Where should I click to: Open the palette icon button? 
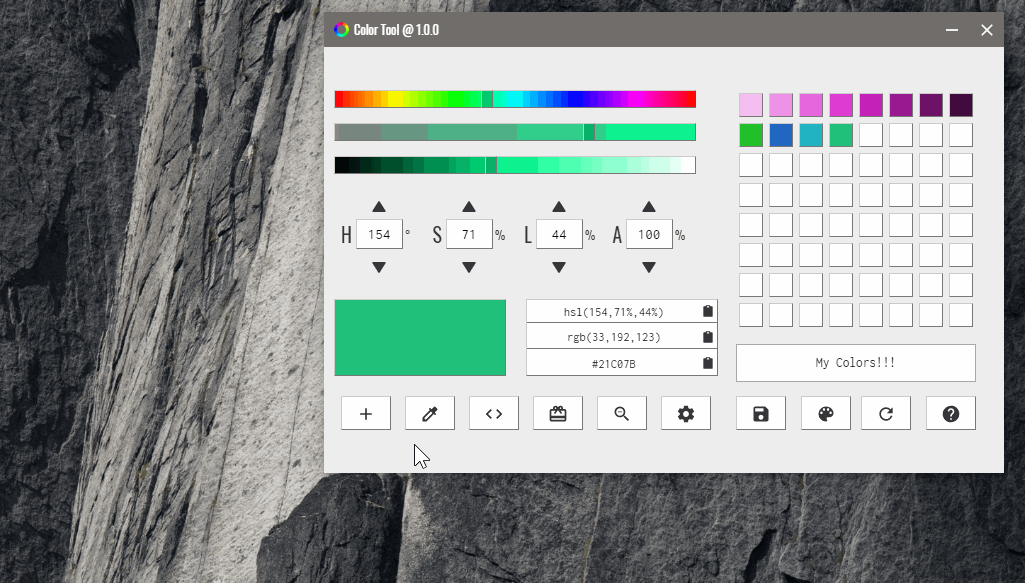point(826,413)
